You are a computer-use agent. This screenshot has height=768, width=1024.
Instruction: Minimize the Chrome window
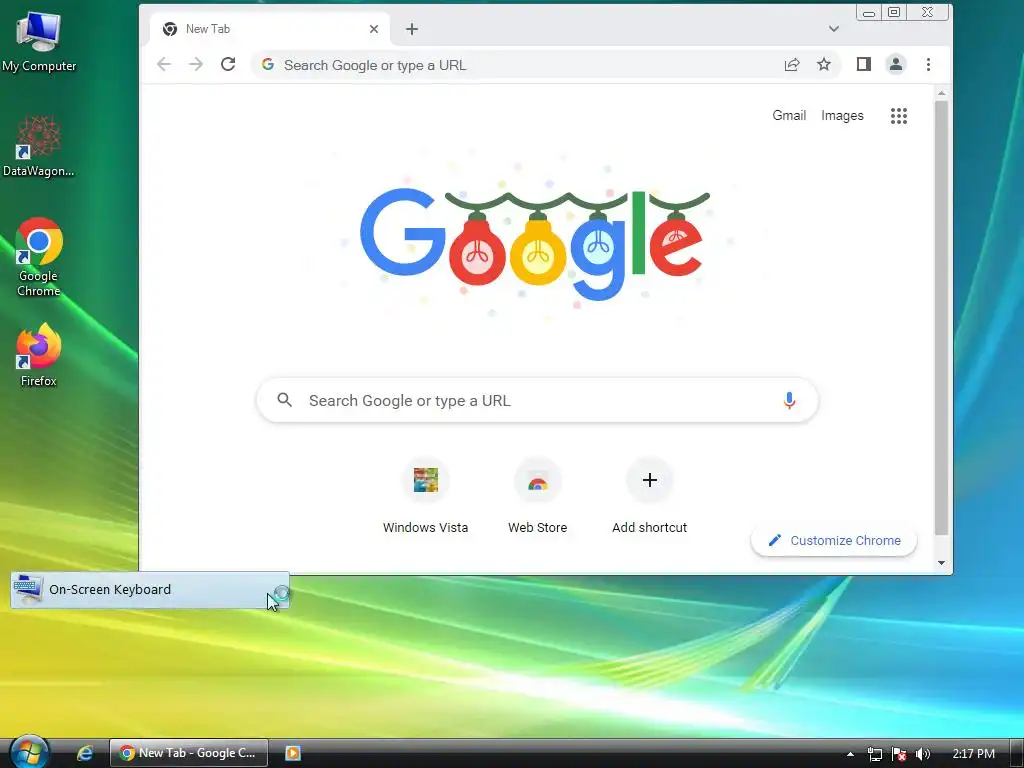coord(868,12)
